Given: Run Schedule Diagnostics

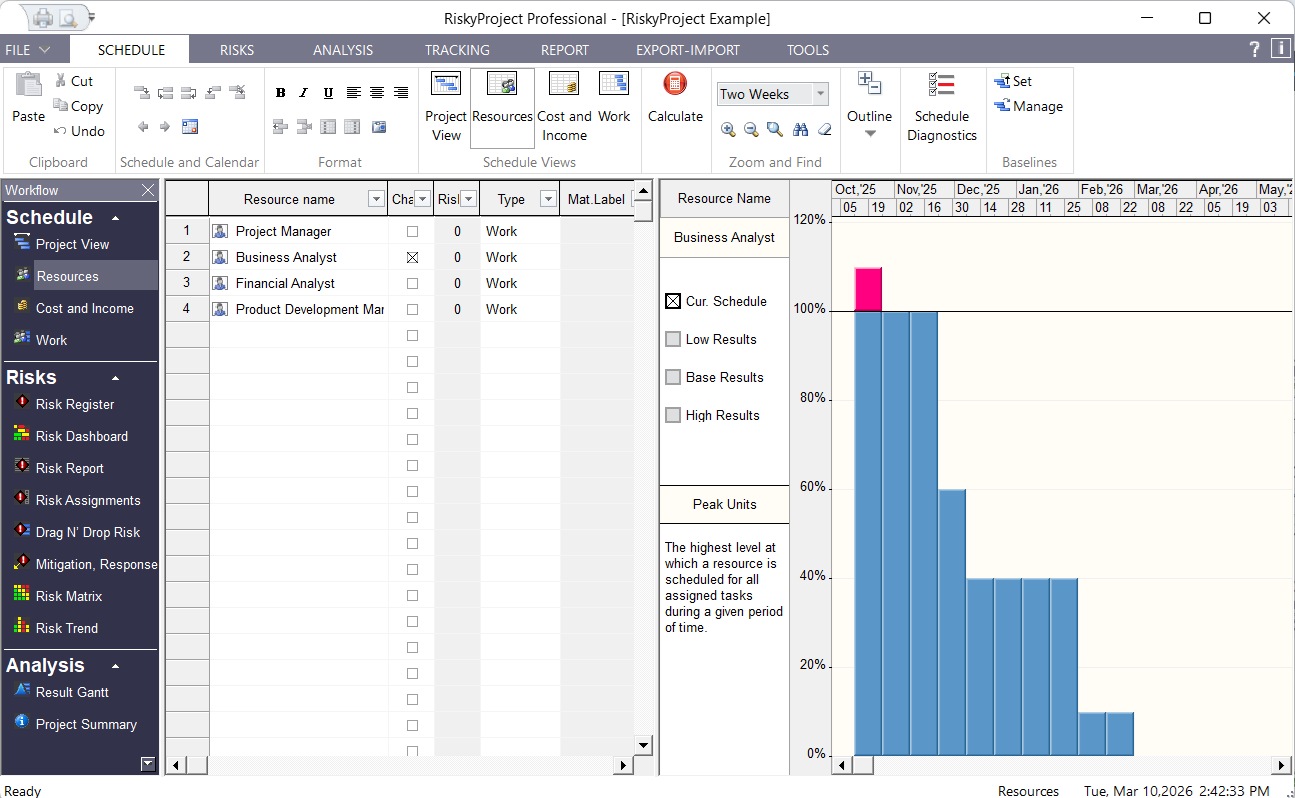Looking at the screenshot, I should tap(941, 110).
